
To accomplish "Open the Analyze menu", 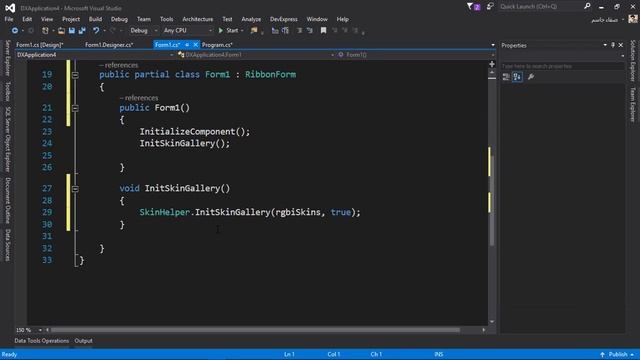I will pos(251,19).
